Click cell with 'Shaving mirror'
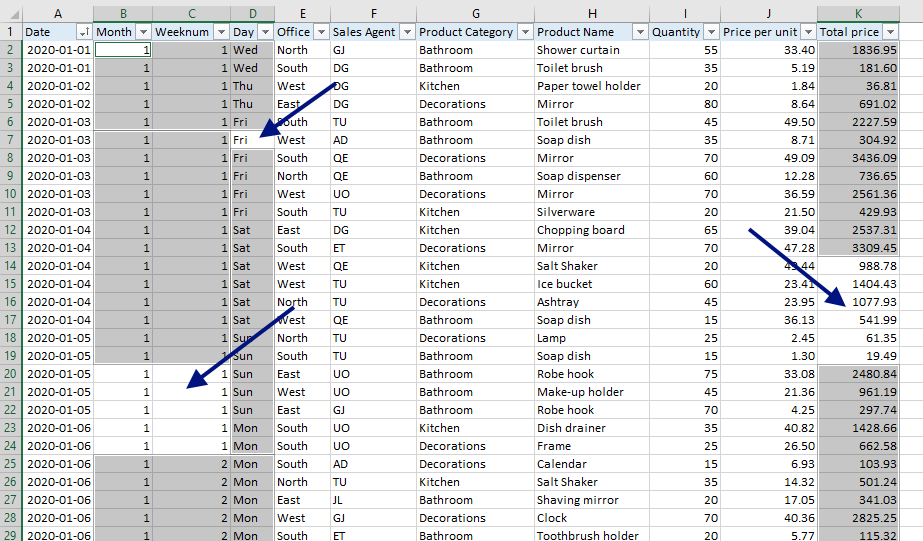Viewport: 923px width, 541px height. [592, 500]
